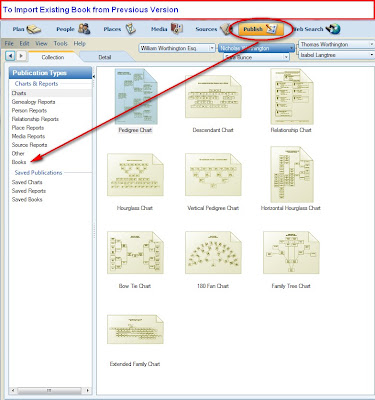Image resolution: width=375 pixels, height=400 pixels.
Task: Select the Descendant Chart thumbnail
Action: pyautogui.click(x=213, y=97)
